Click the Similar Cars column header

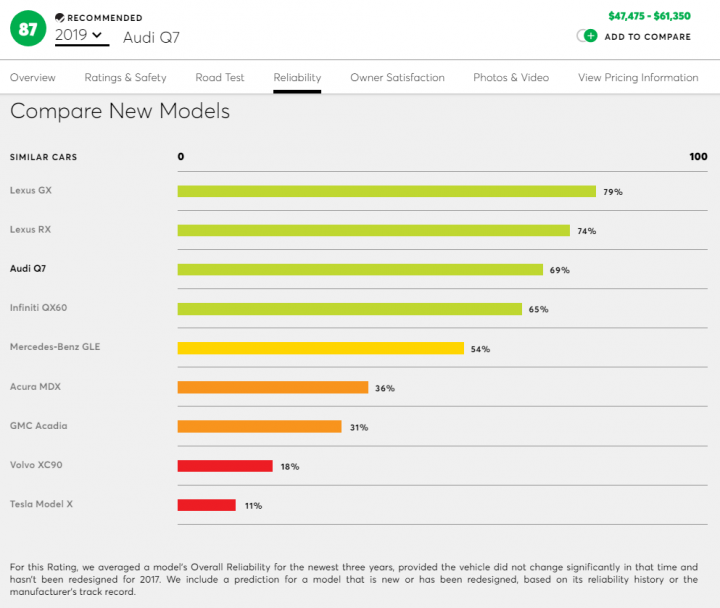[x=44, y=157]
